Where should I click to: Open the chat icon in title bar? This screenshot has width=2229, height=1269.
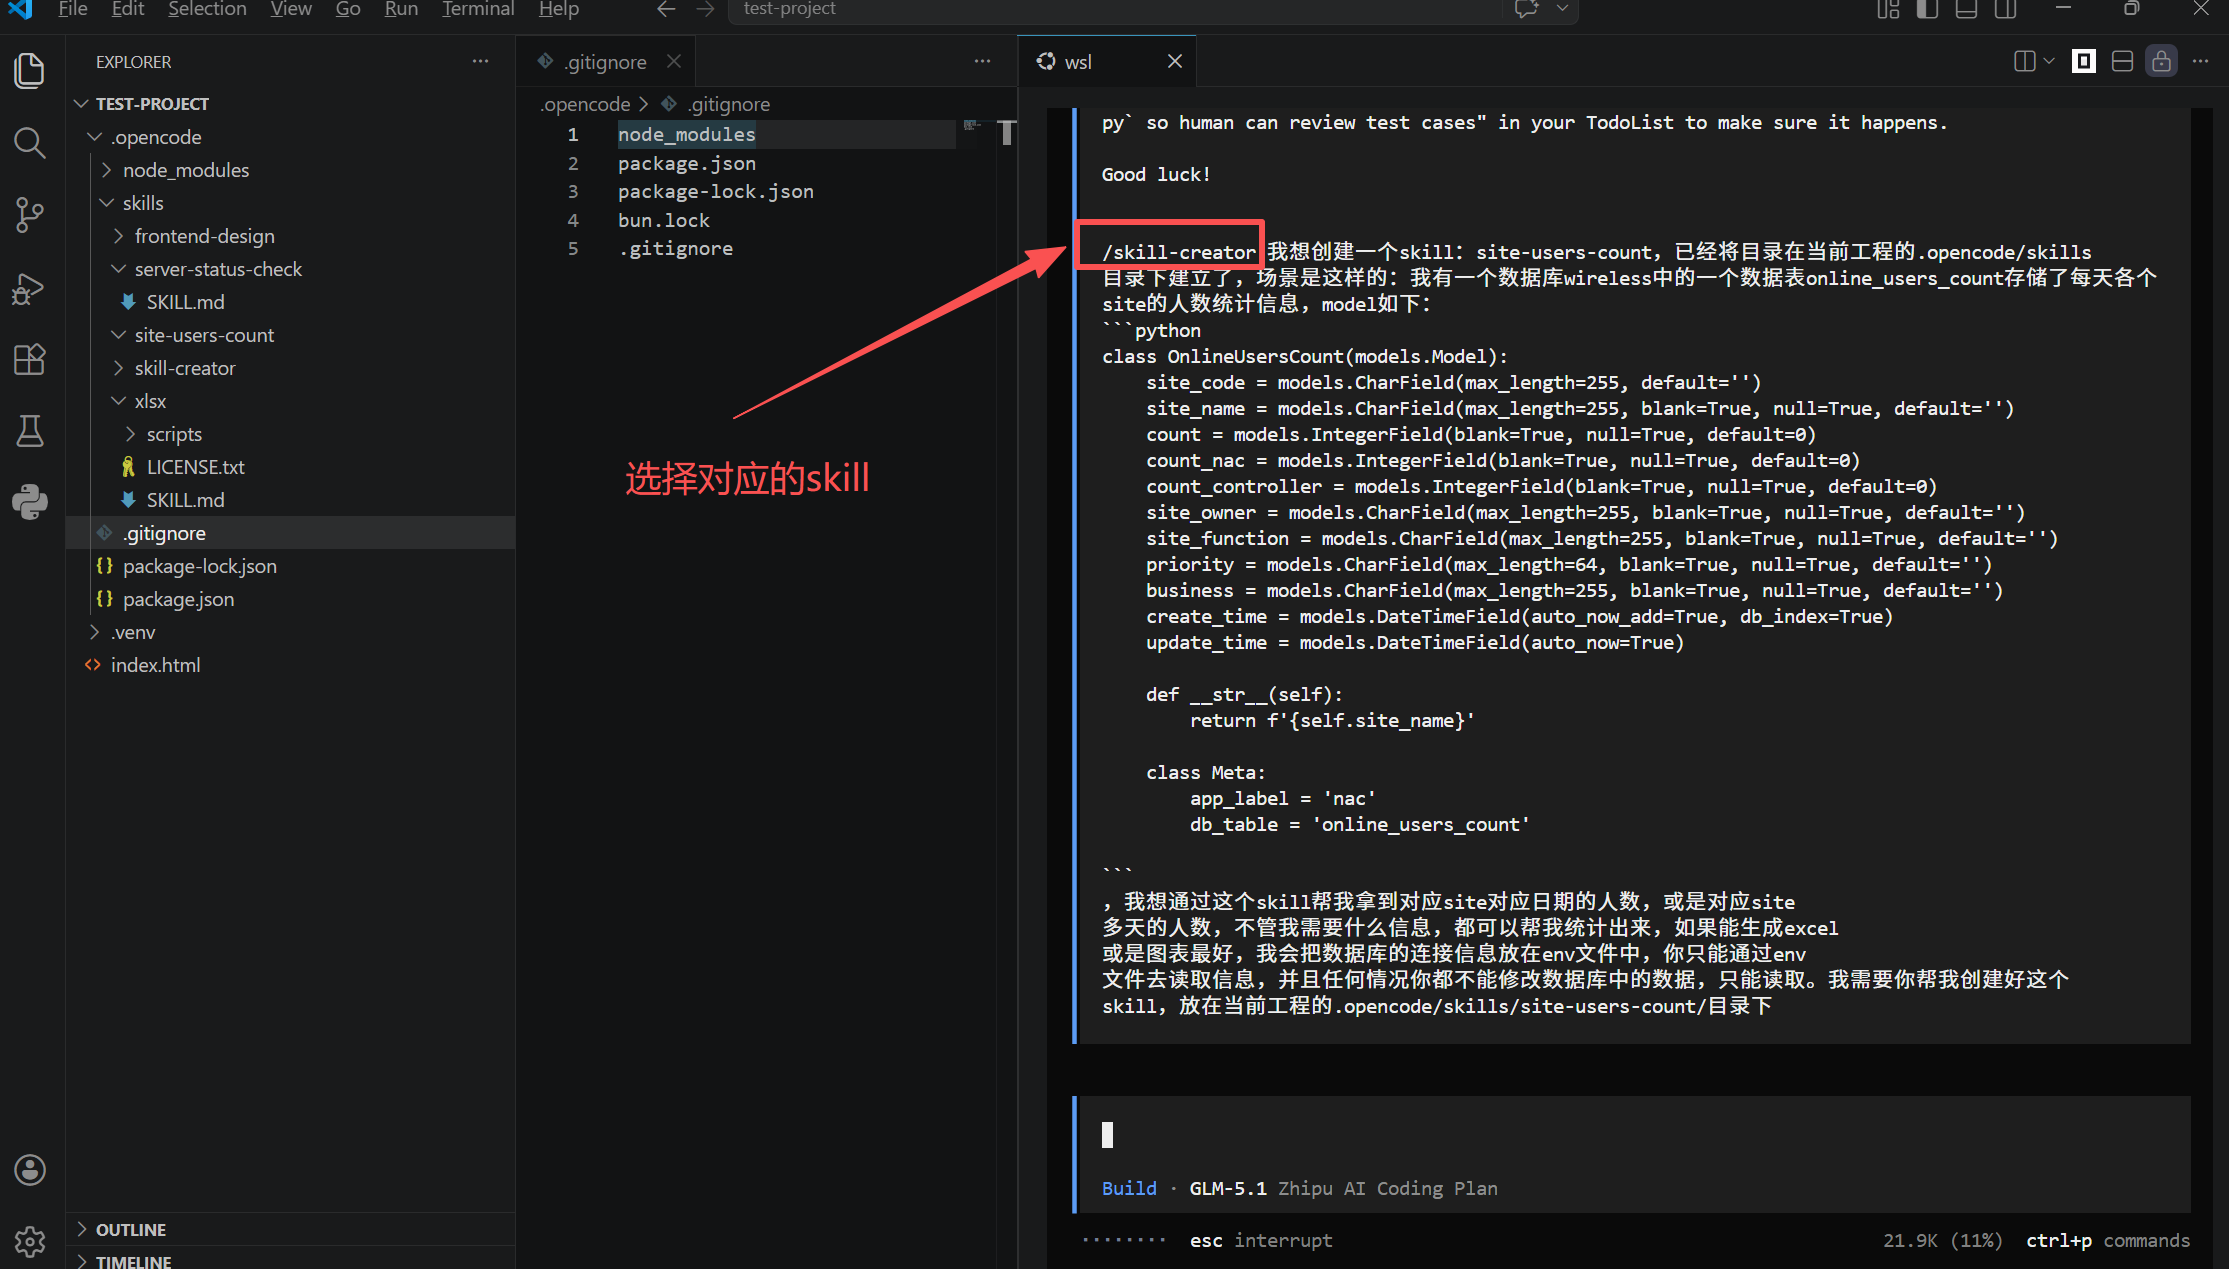[x=1526, y=9]
